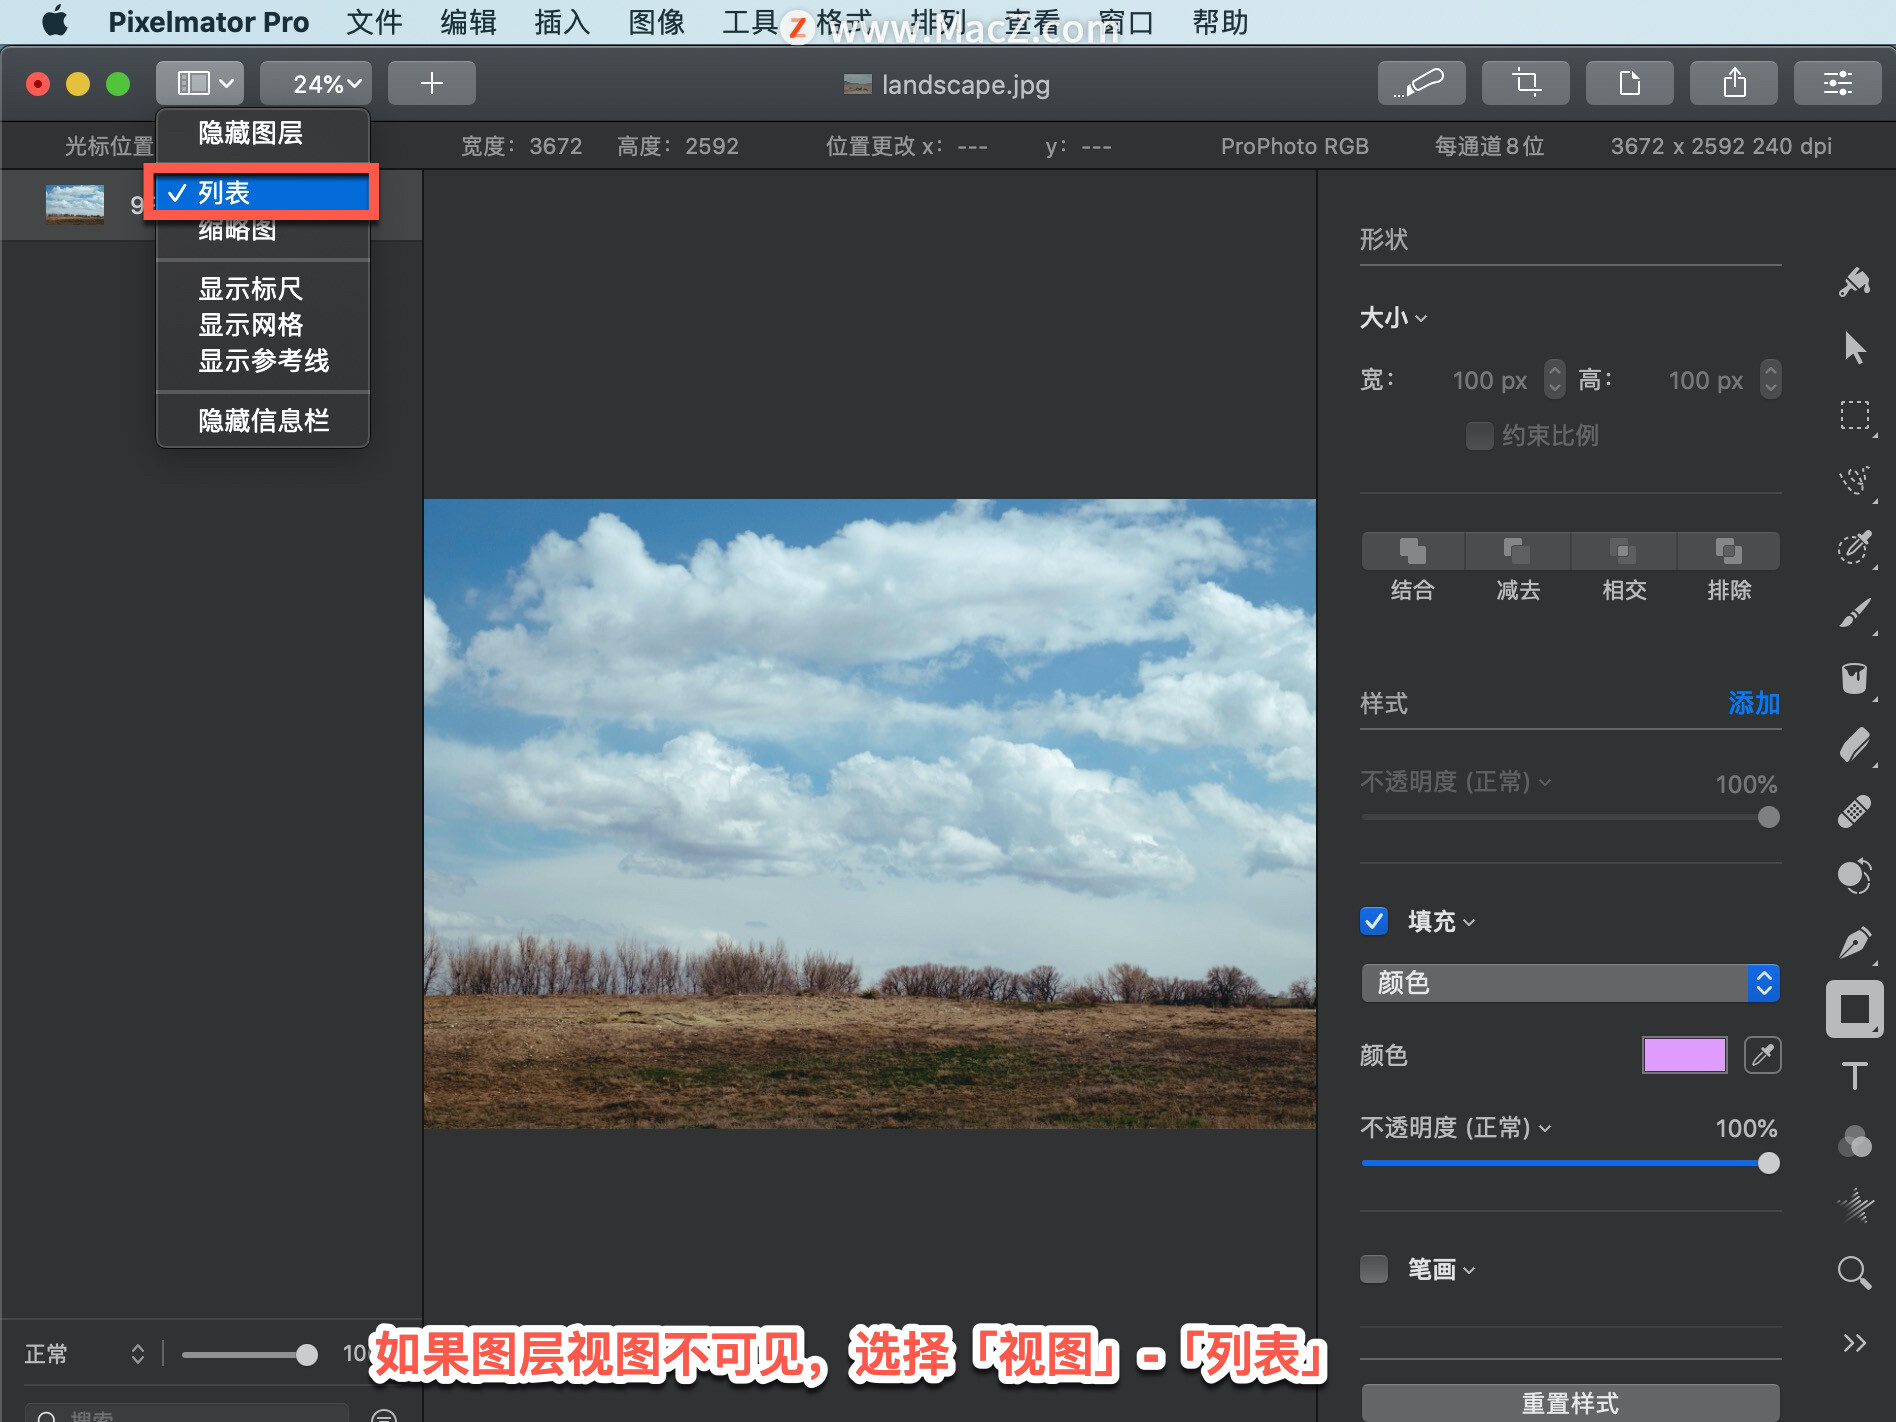Open the 帮助 menu
Viewport: 1896px width, 1422px height.
tap(1220, 22)
